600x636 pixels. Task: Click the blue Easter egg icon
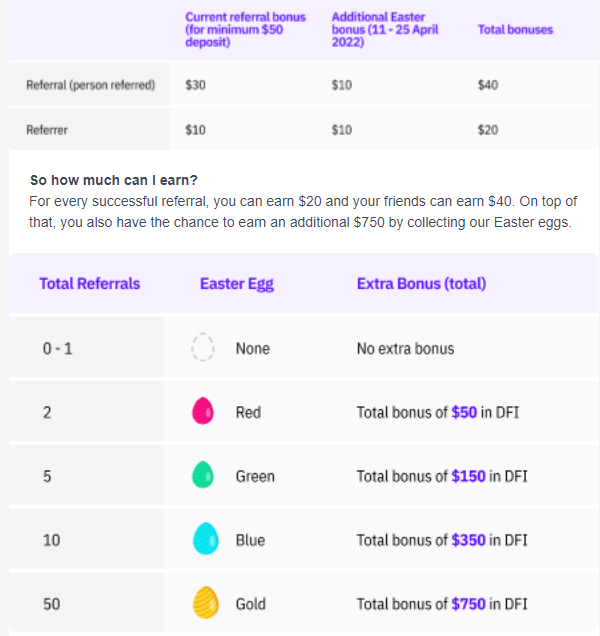coord(204,540)
